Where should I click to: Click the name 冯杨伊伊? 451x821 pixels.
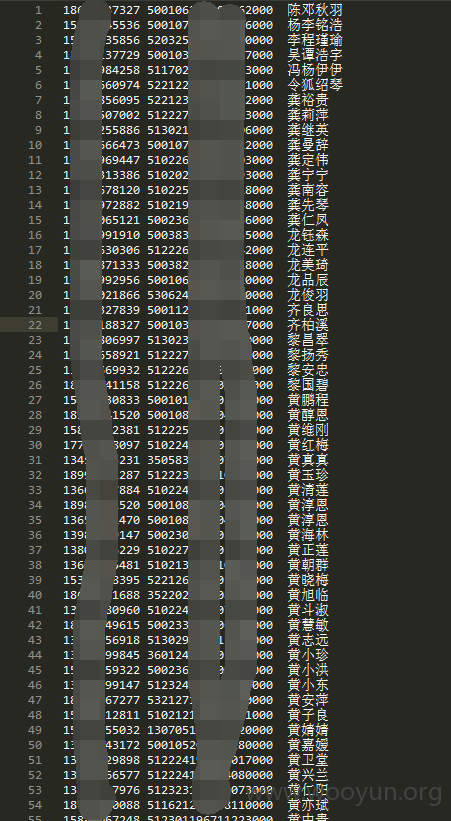[x=315, y=70]
